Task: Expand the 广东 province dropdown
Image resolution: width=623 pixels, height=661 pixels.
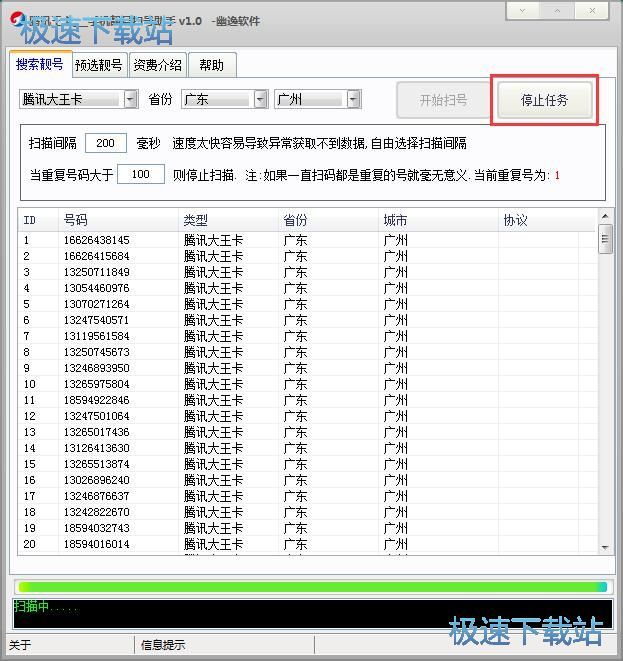Action: 261,99
